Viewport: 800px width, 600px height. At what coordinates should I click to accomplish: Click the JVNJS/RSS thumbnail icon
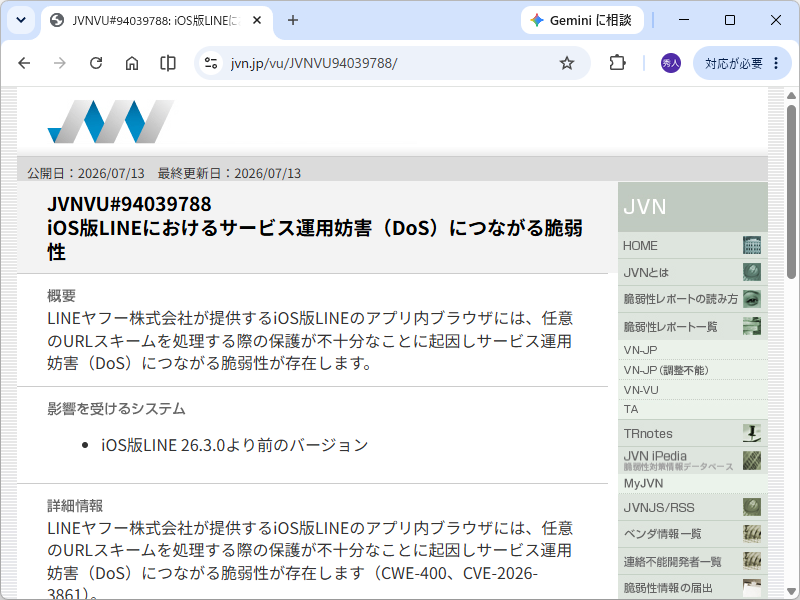(752, 507)
